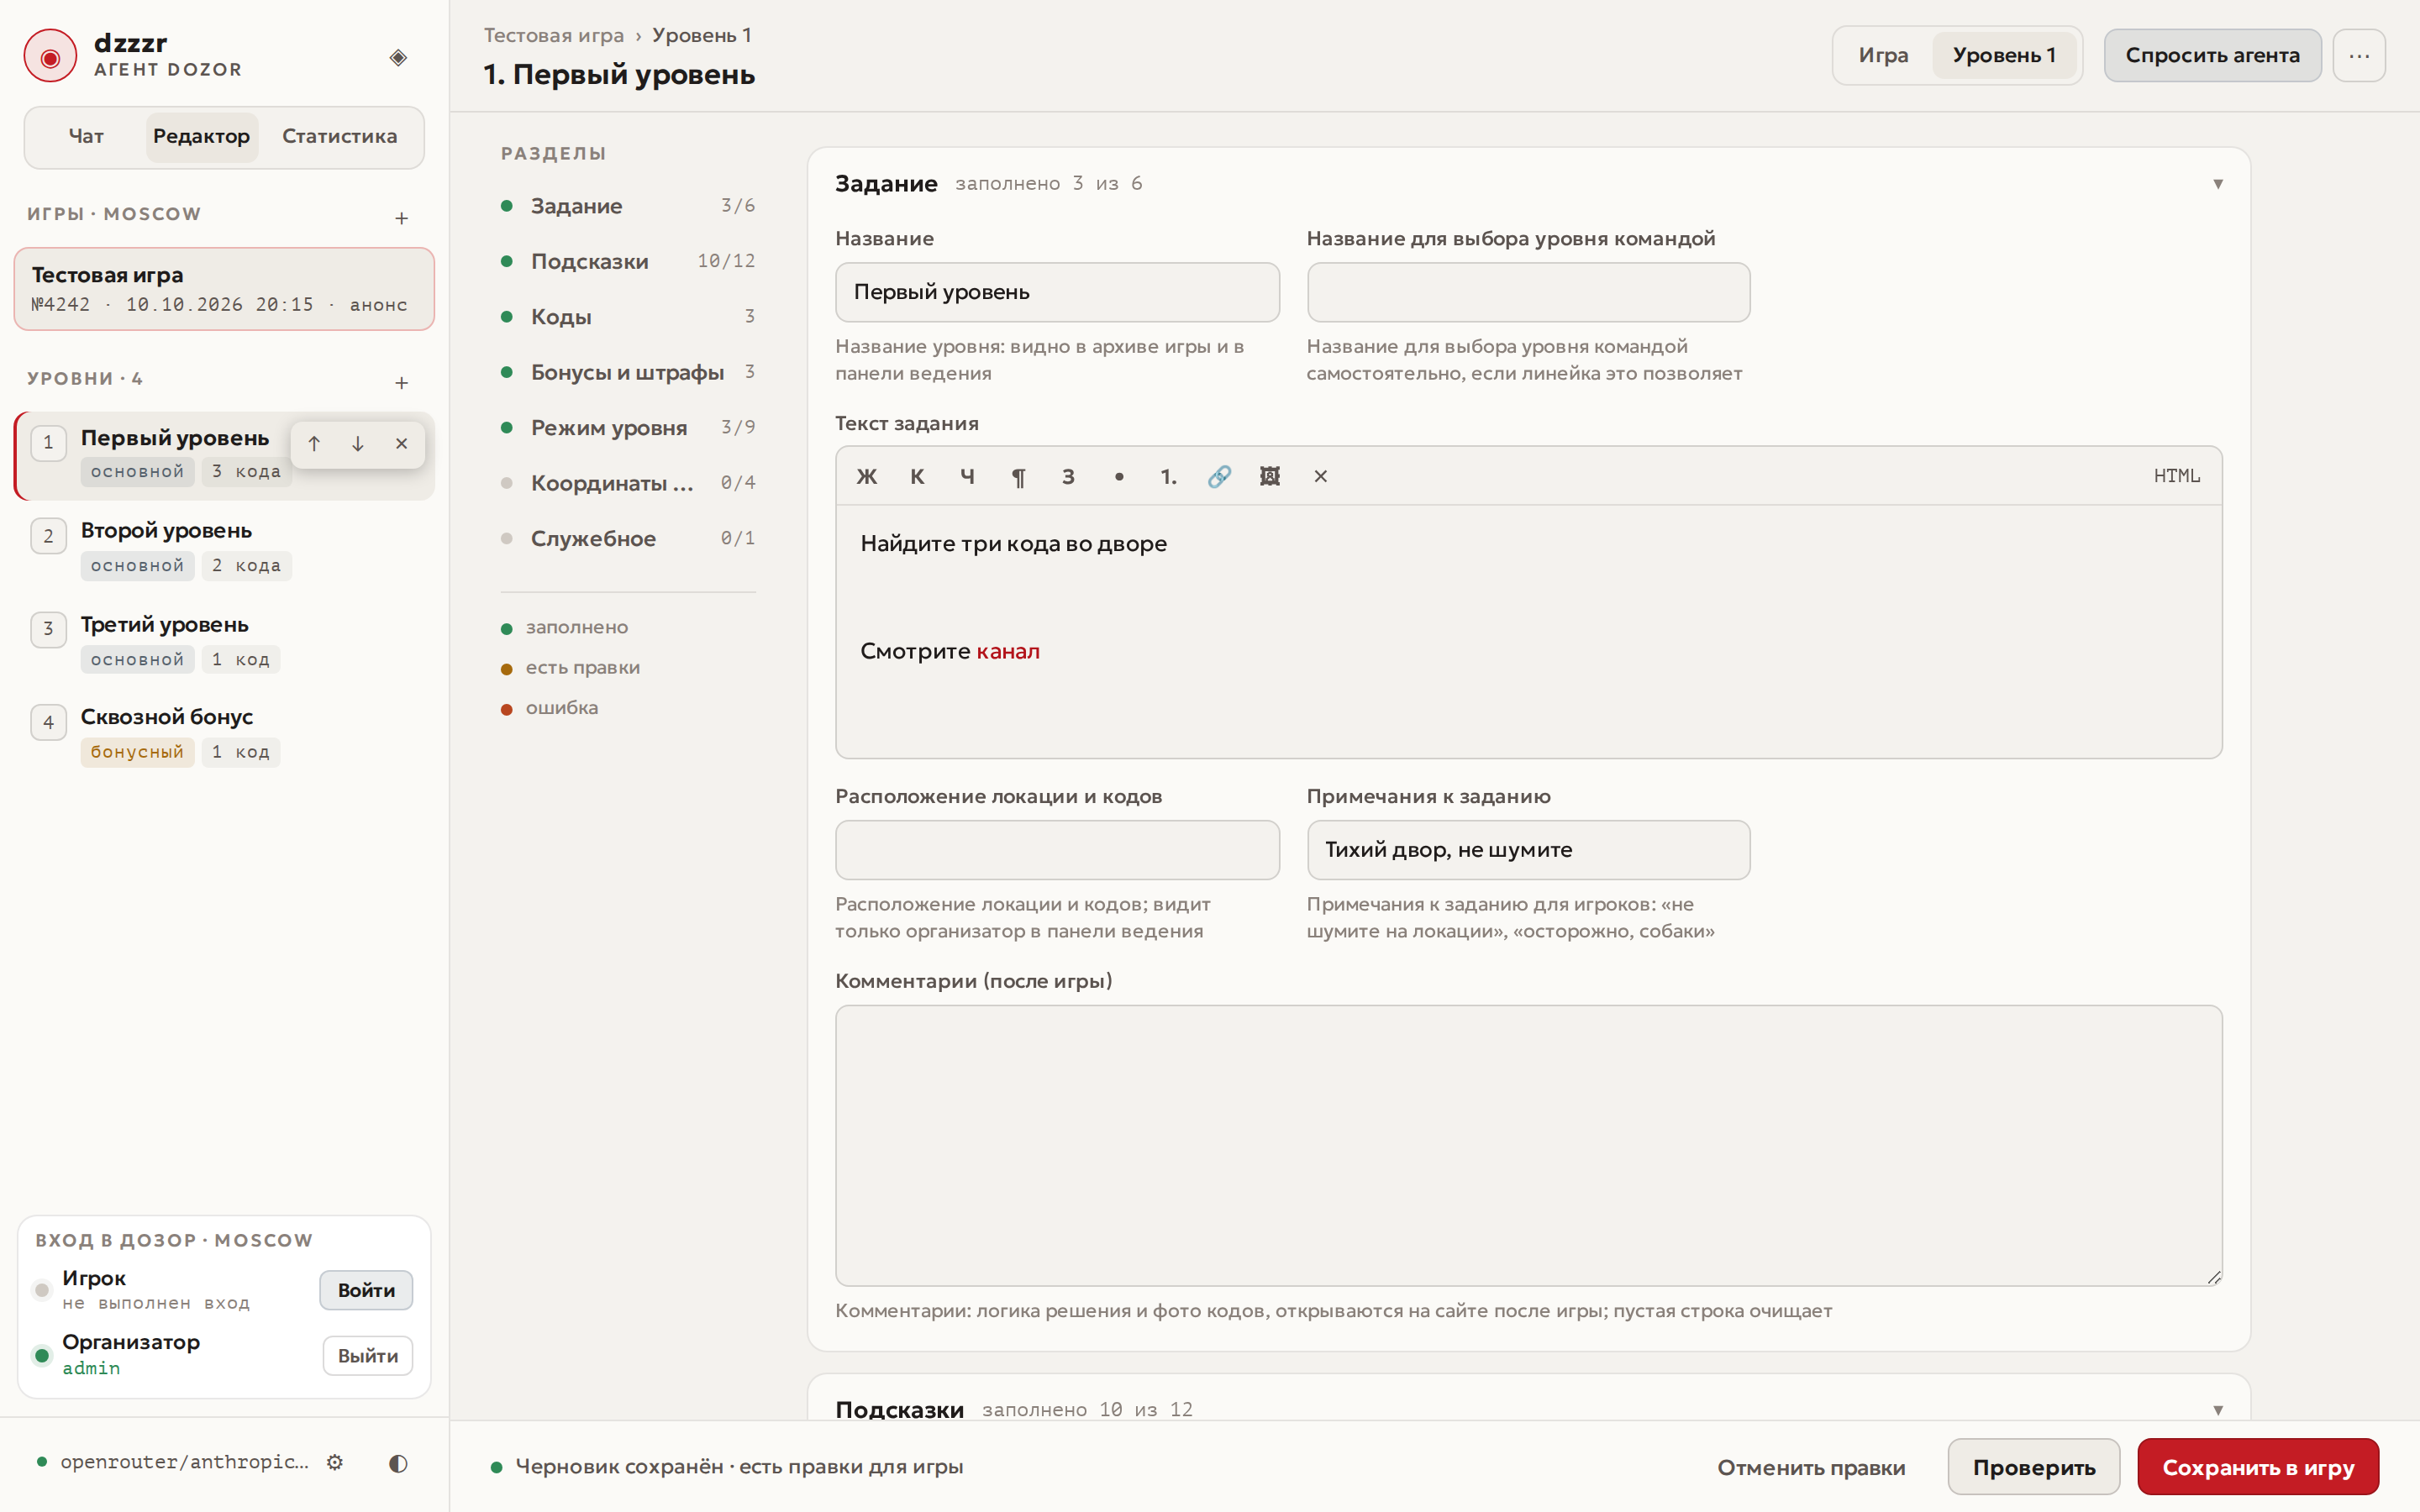Insert numbered list (1.) in the task text
Viewport: 2420px width, 1512px height.
(1169, 476)
